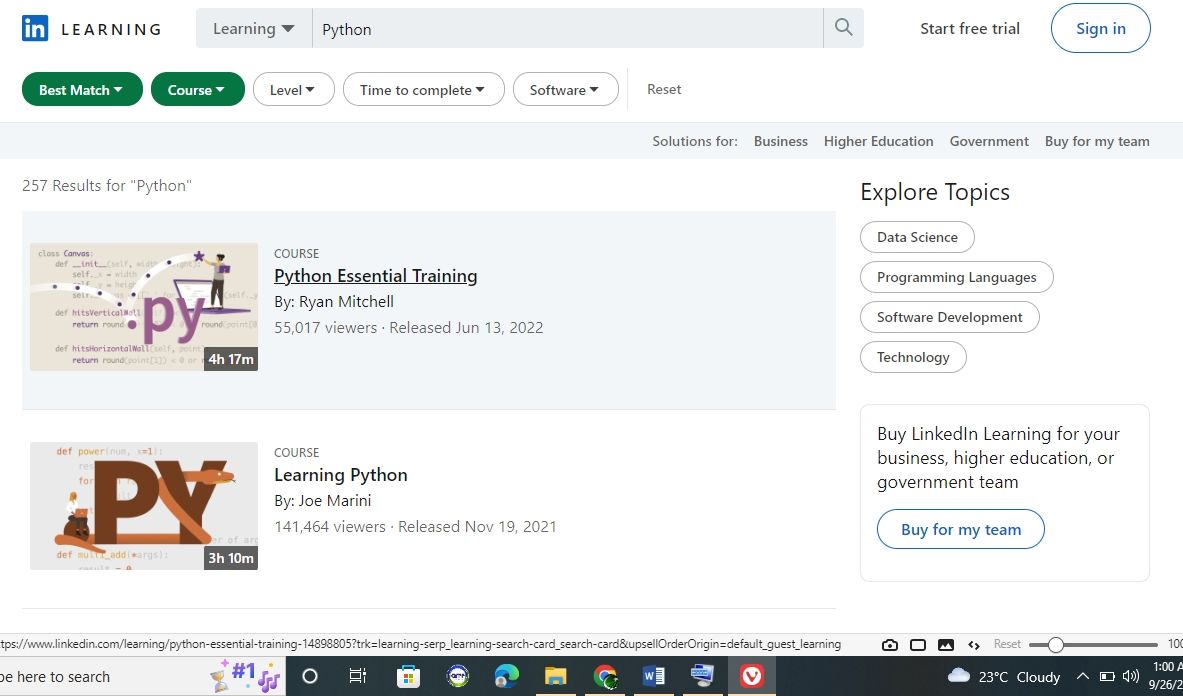Click the computer monitor app icon on taskbar
Screen dimensions: 1183x696
(x=702, y=676)
